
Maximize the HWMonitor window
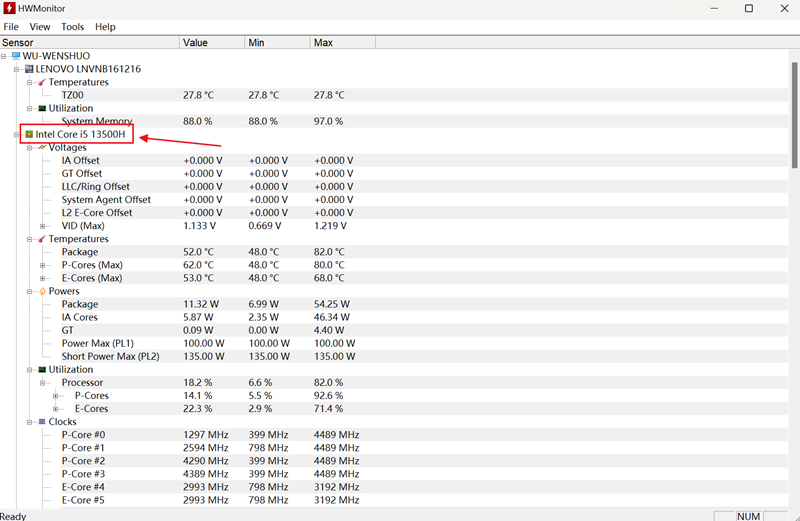point(749,8)
